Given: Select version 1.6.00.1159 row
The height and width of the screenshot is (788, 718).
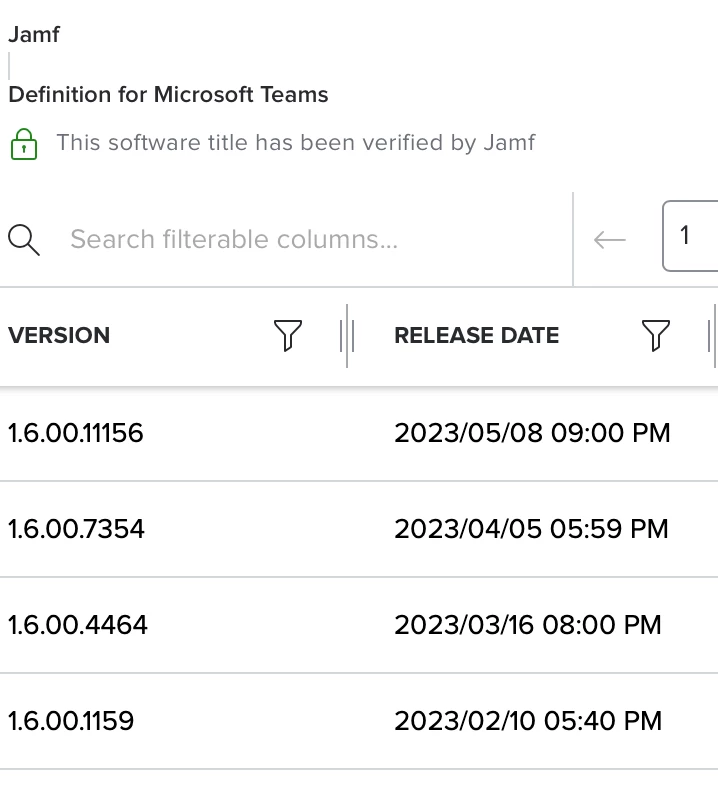Looking at the screenshot, I should point(359,721).
